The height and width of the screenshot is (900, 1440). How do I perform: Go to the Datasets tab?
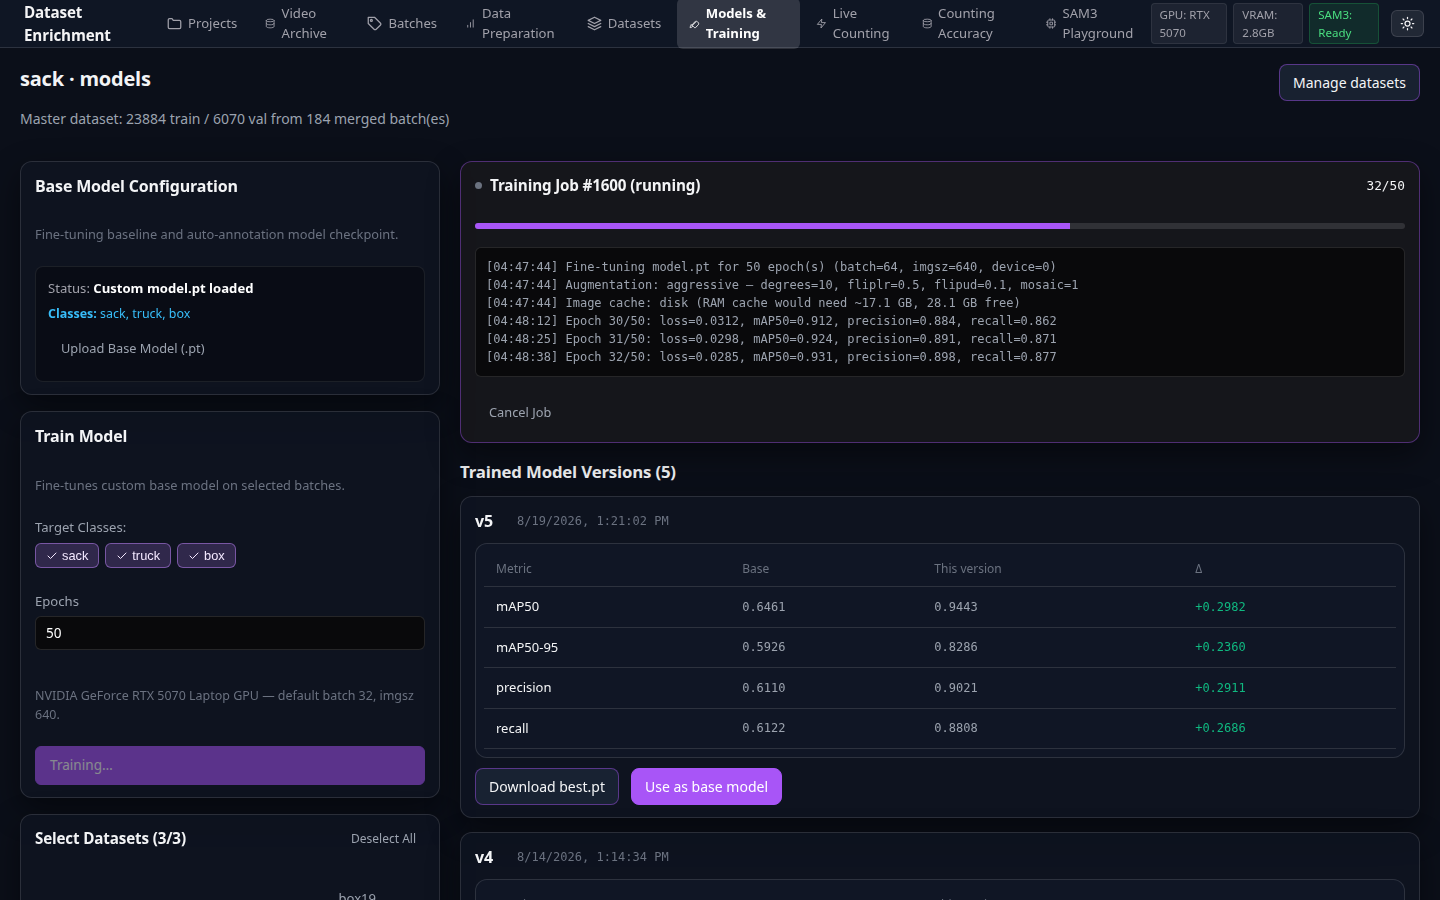point(624,24)
